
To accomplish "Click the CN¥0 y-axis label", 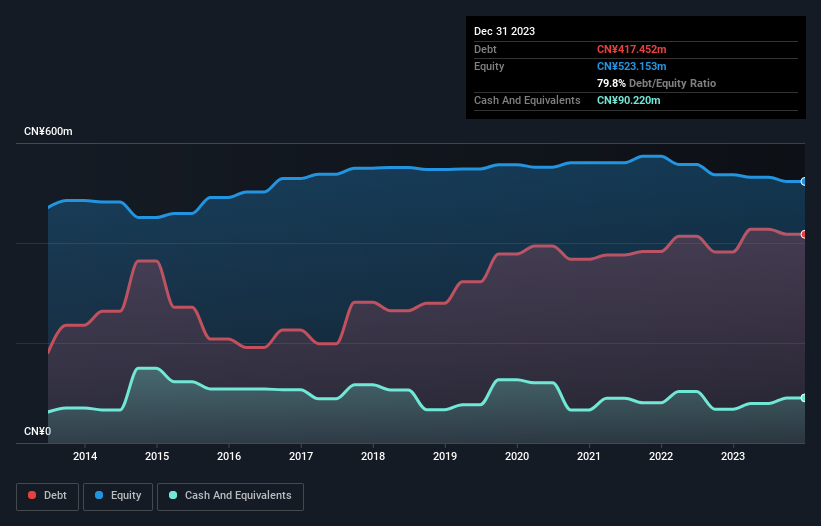I will click(37, 431).
